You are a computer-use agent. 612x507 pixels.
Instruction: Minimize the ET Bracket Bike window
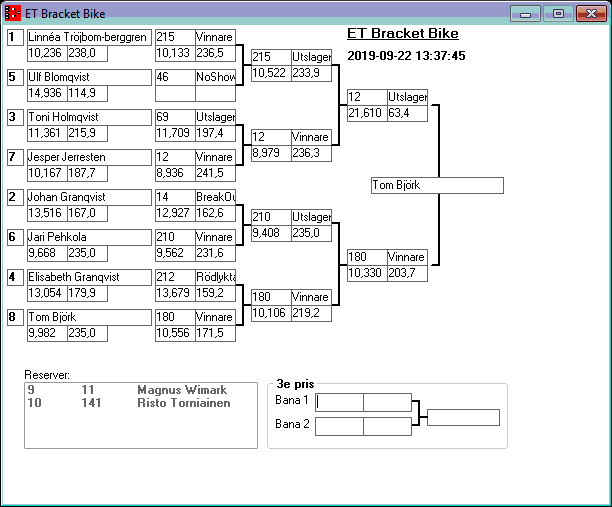(524, 13)
